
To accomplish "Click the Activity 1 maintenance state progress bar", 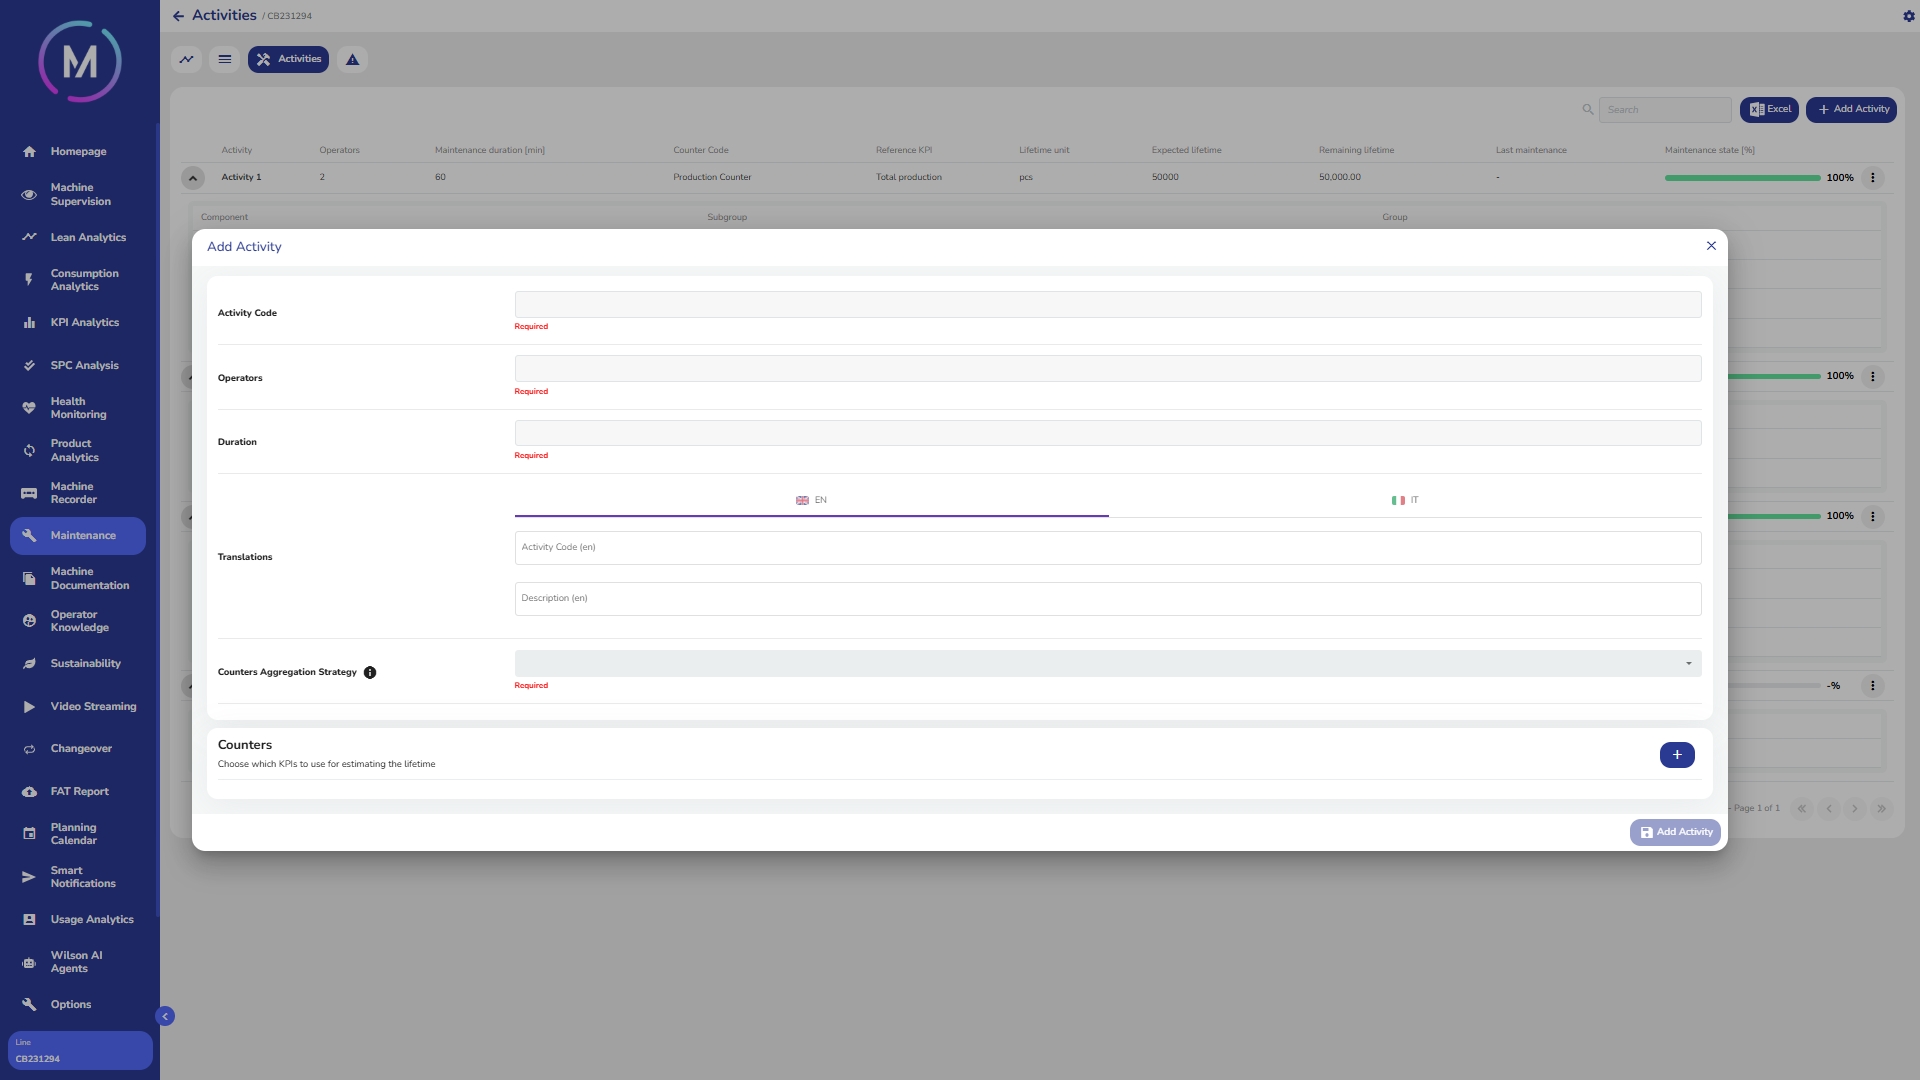I will (1742, 178).
